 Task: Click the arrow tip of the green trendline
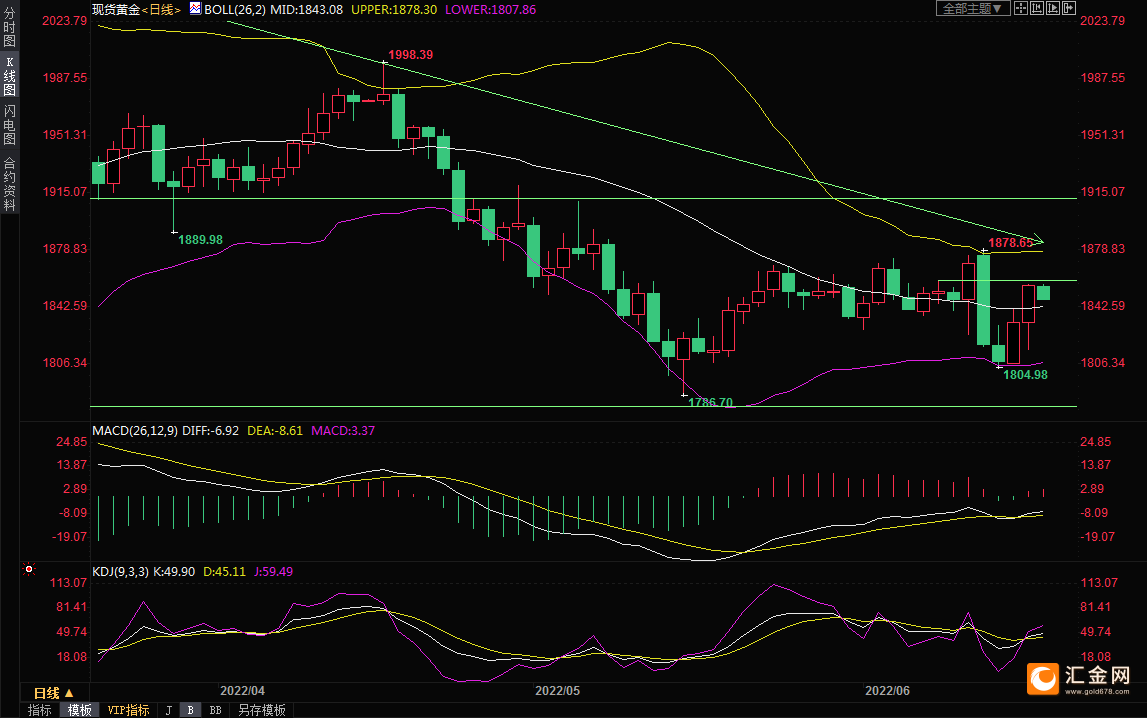[x=1041, y=240]
